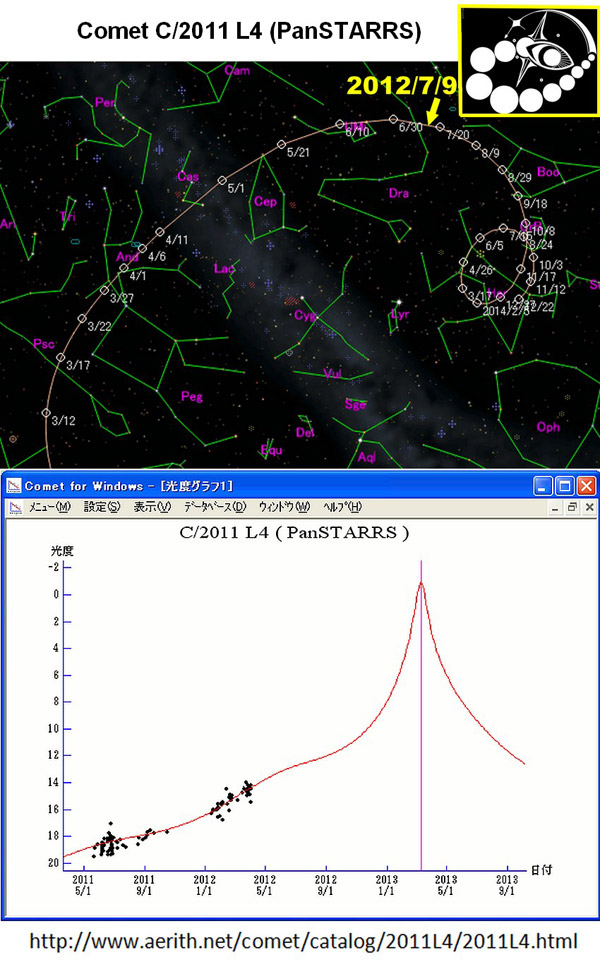The image size is (600, 962).
Task: Click the Comet for Windows title bar icon
Action: (13, 486)
